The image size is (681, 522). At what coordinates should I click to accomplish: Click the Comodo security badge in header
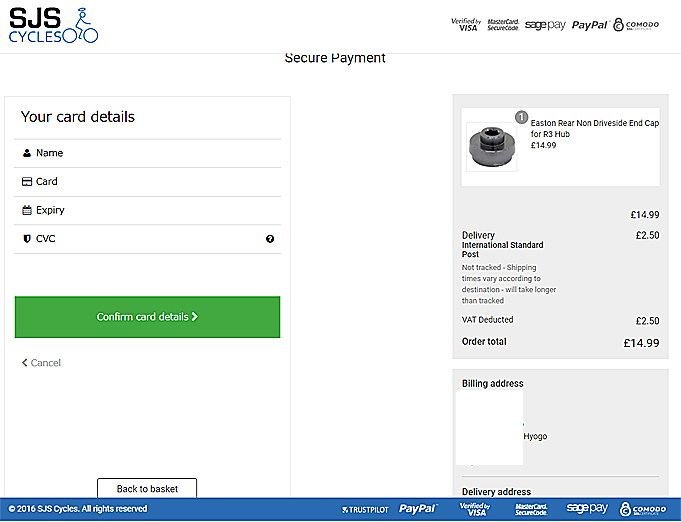[x=636, y=25]
